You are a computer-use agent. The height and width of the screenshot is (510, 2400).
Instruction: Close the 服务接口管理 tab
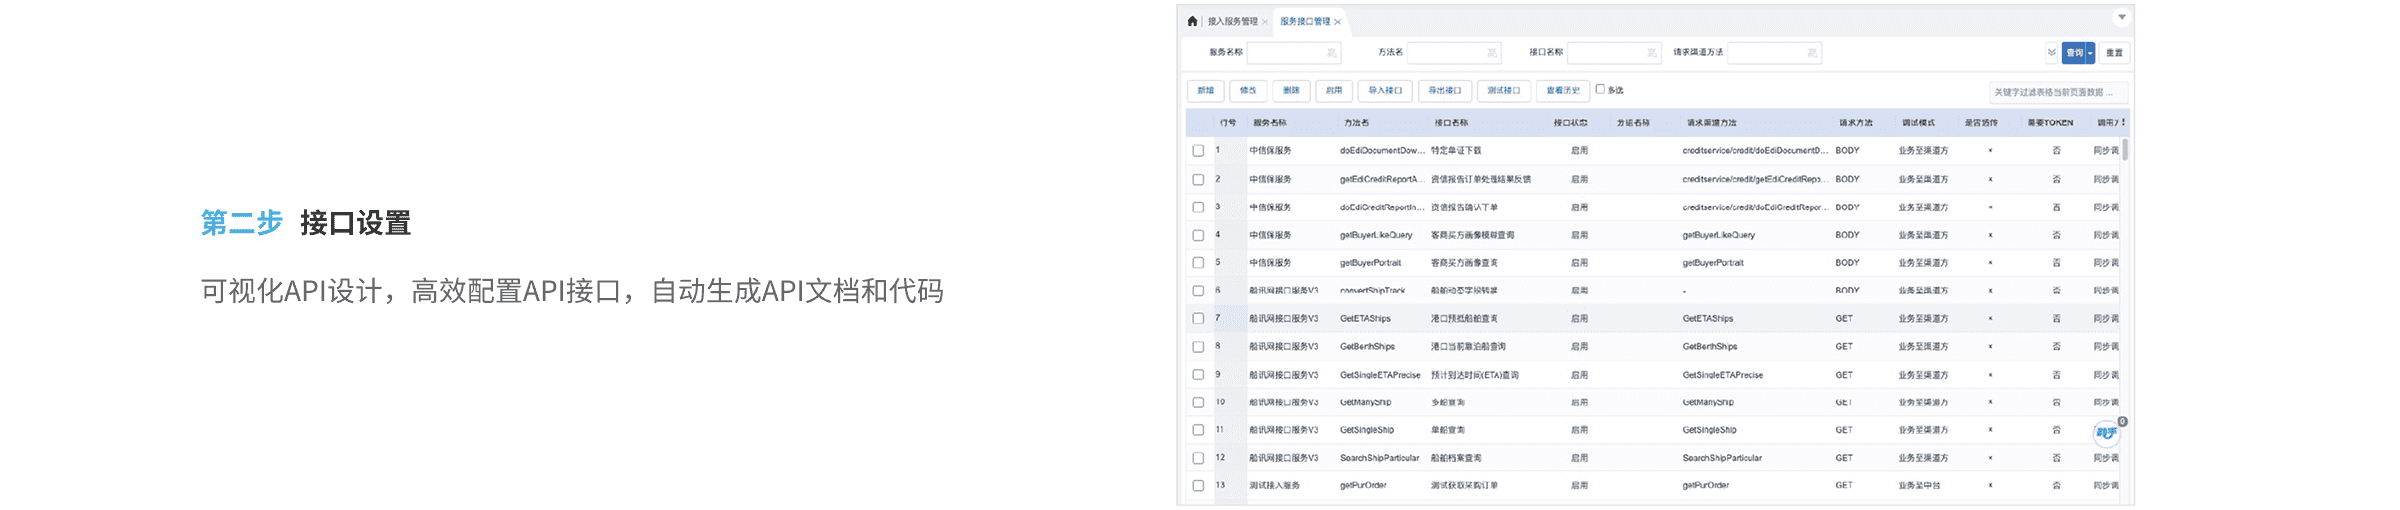(1338, 22)
